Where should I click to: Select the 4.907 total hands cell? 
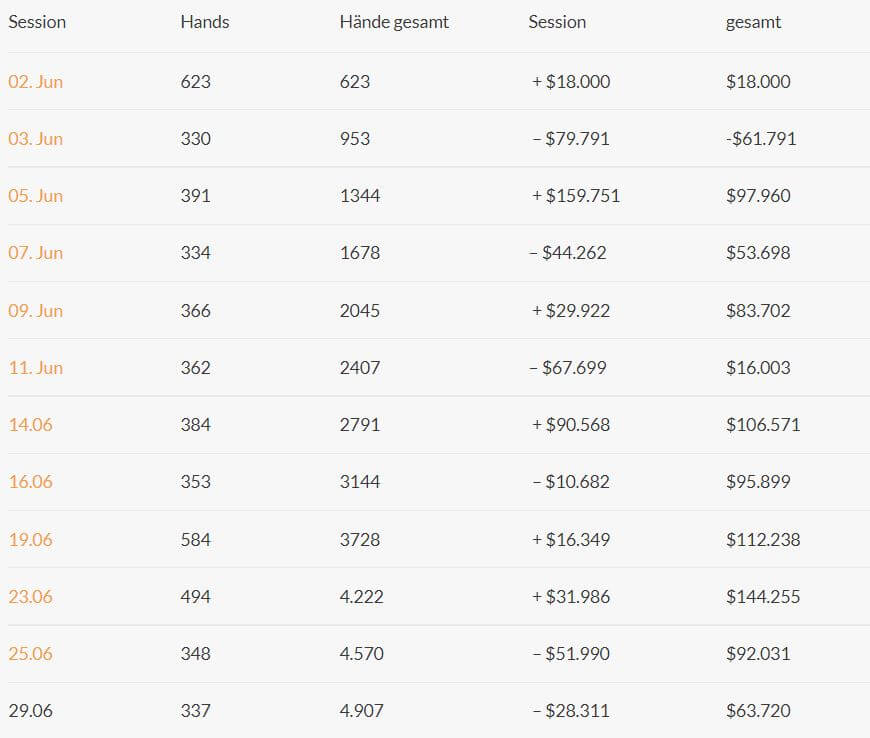pyautogui.click(x=361, y=711)
